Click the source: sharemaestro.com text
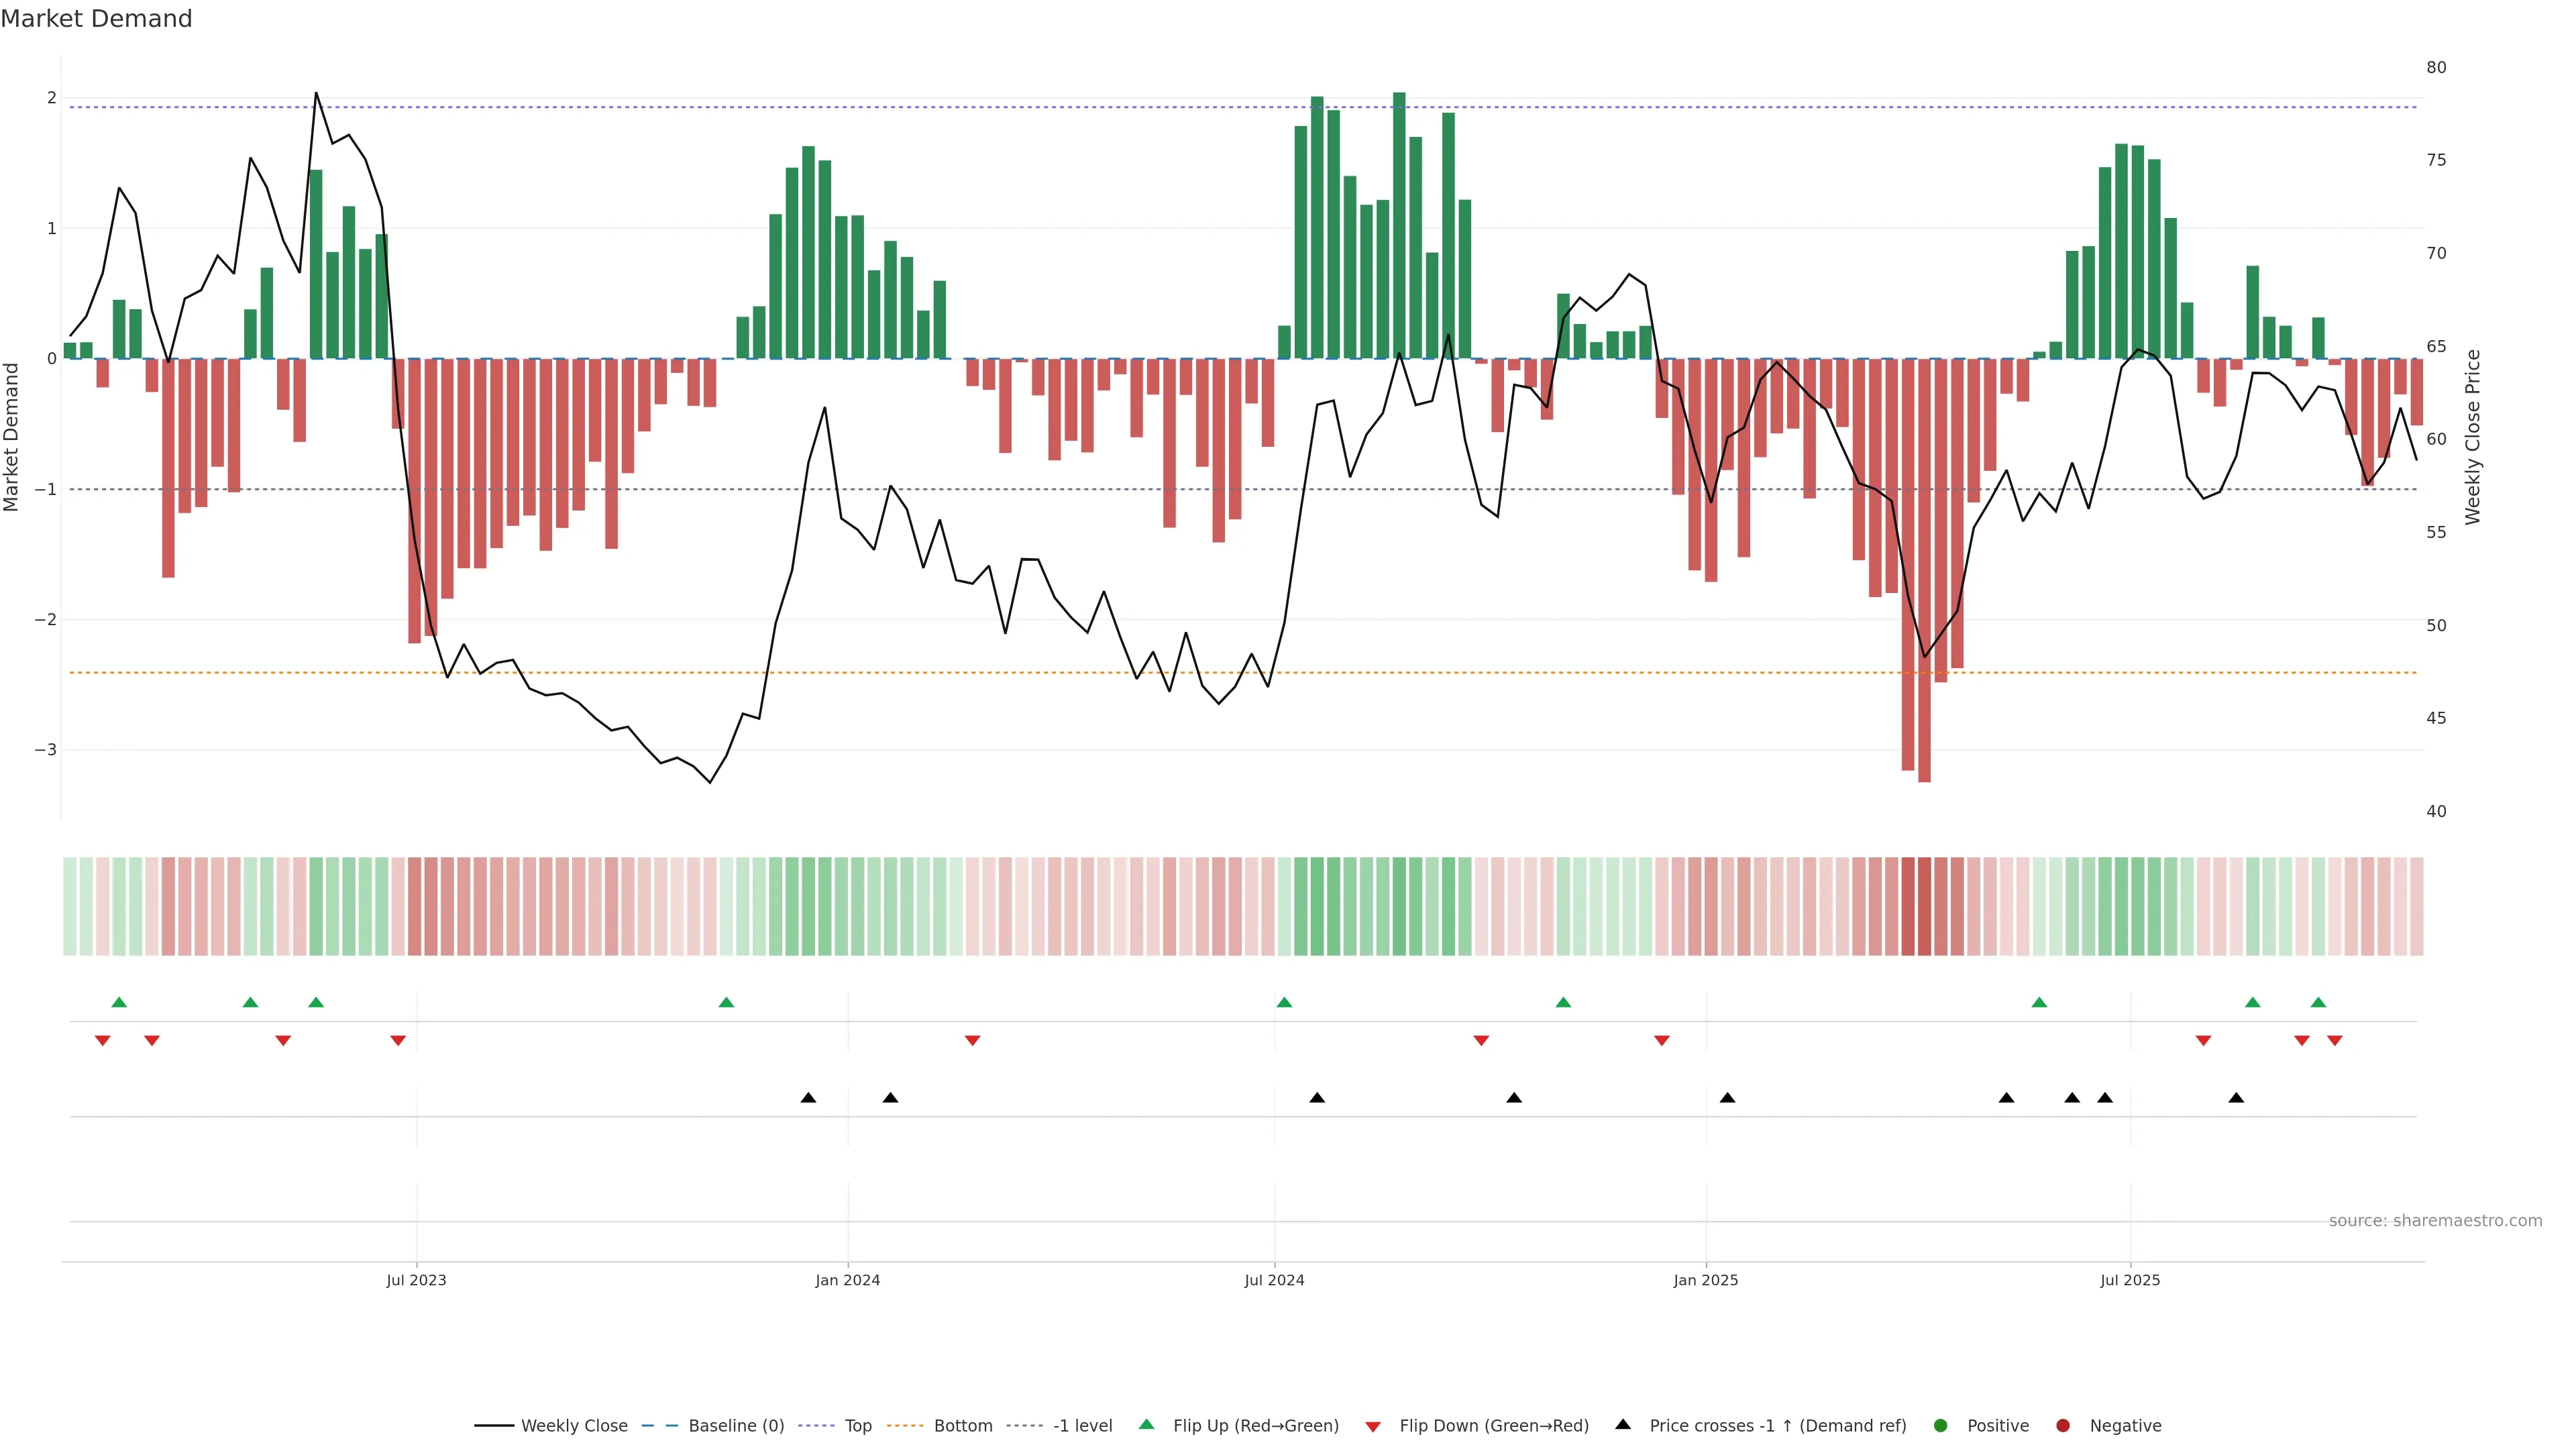 click(2435, 1220)
